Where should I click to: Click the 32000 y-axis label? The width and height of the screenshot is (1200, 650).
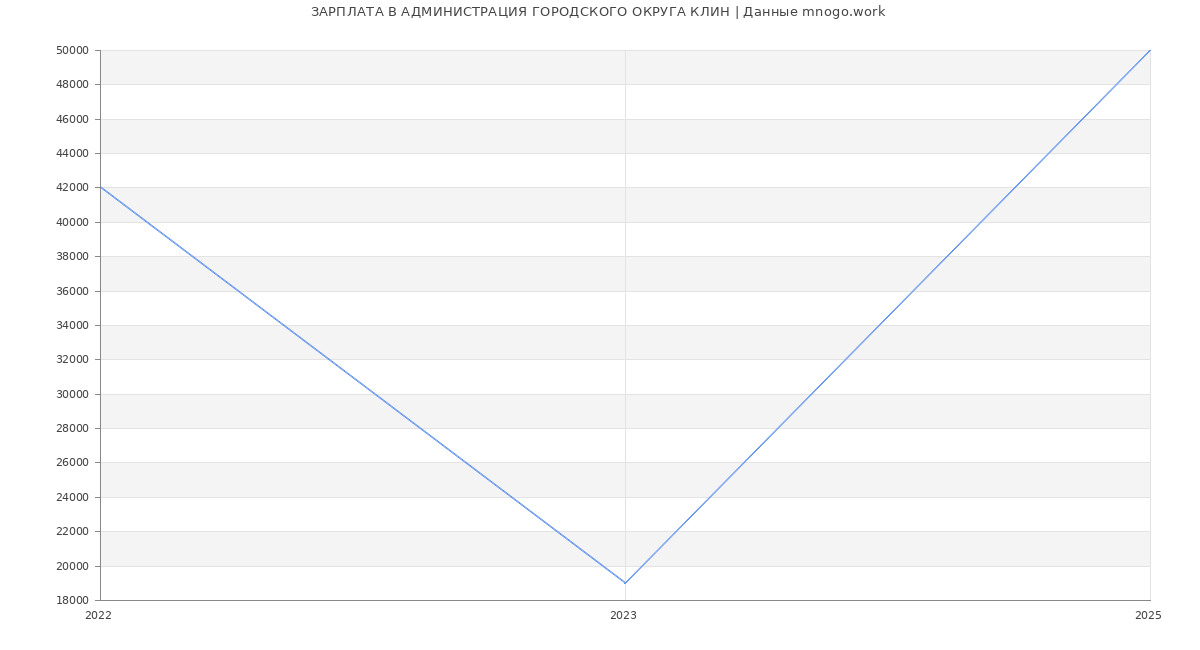point(73,359)
